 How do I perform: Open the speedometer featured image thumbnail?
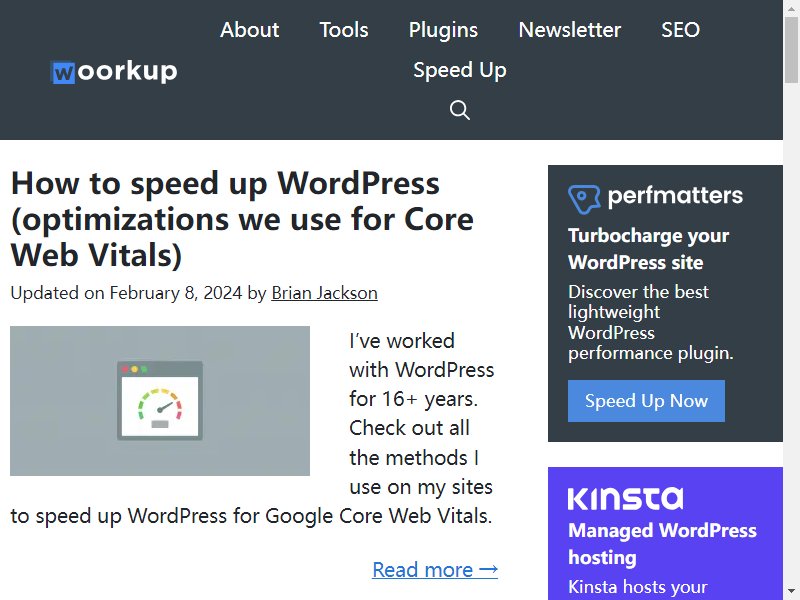[160, 401]
